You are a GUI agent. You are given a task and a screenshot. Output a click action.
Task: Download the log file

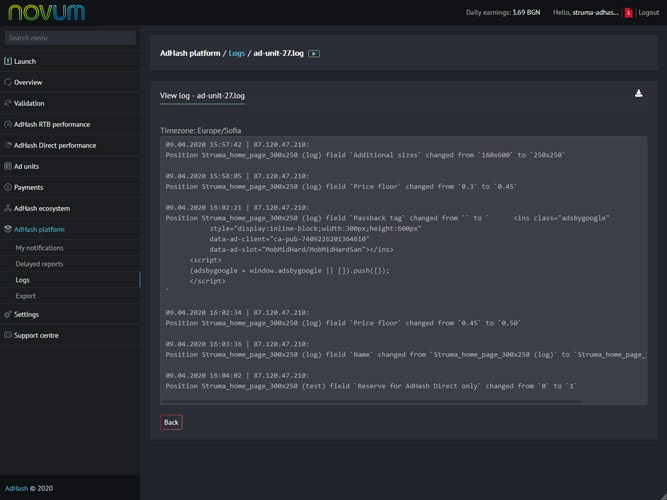(x=638, y=94)
